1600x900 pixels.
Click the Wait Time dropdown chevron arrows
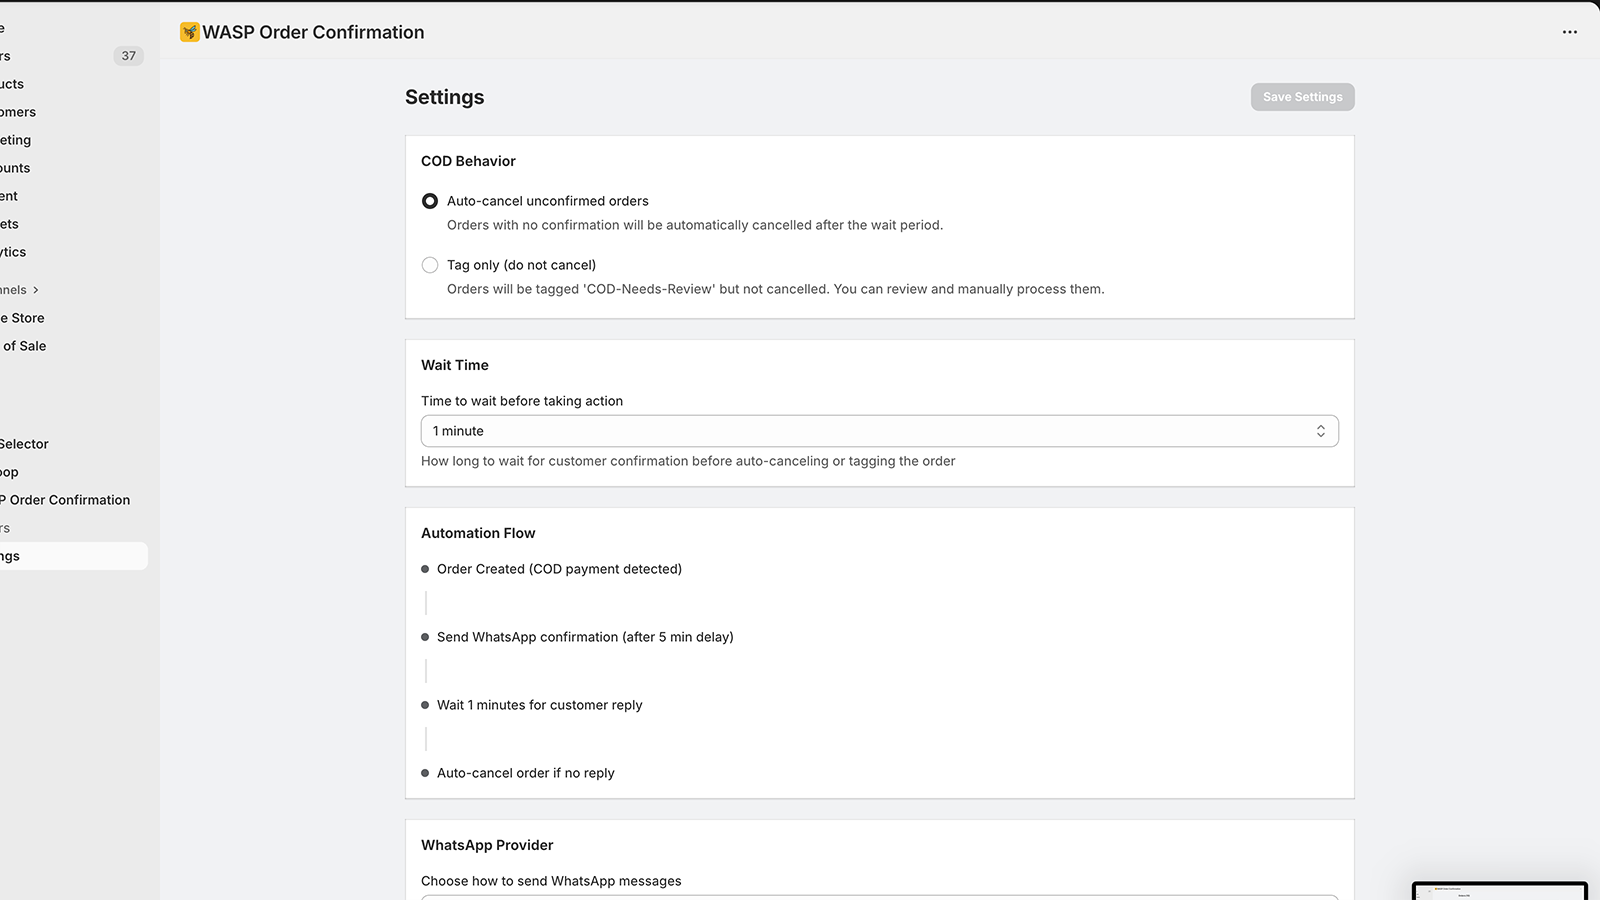pyautogui.click(x=1321, y=431)
